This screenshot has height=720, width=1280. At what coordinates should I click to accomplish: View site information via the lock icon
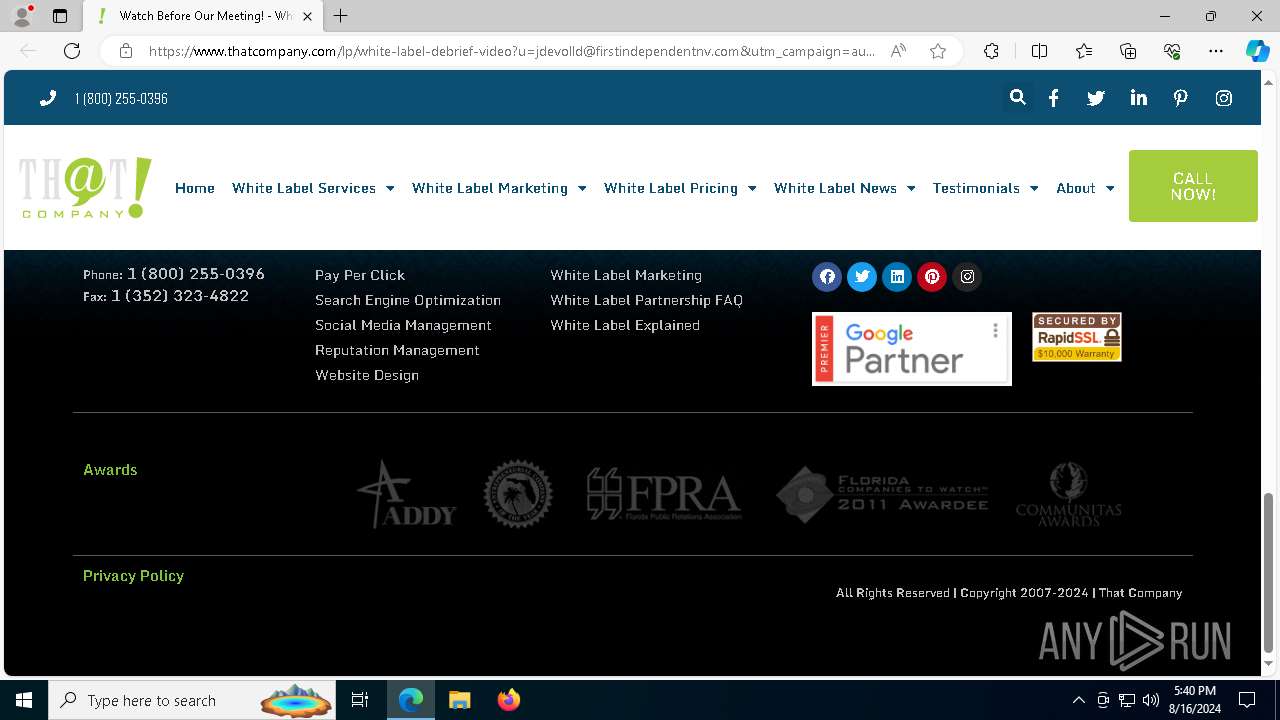pyautogui.click(x=126, y=51)
